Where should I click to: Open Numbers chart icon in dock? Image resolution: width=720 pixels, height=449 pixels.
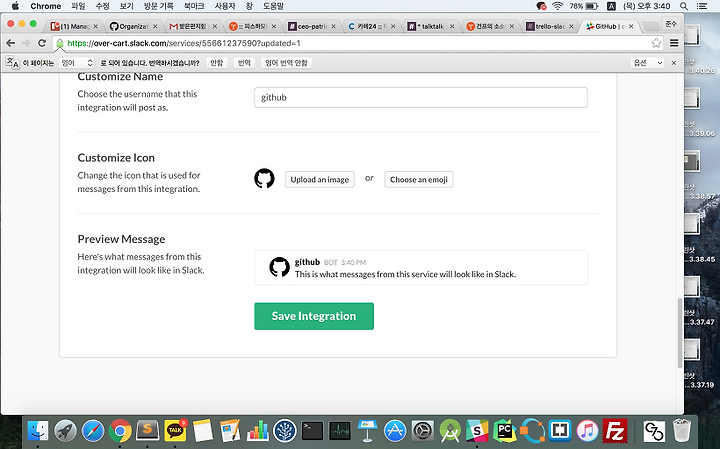click(258, 431)
